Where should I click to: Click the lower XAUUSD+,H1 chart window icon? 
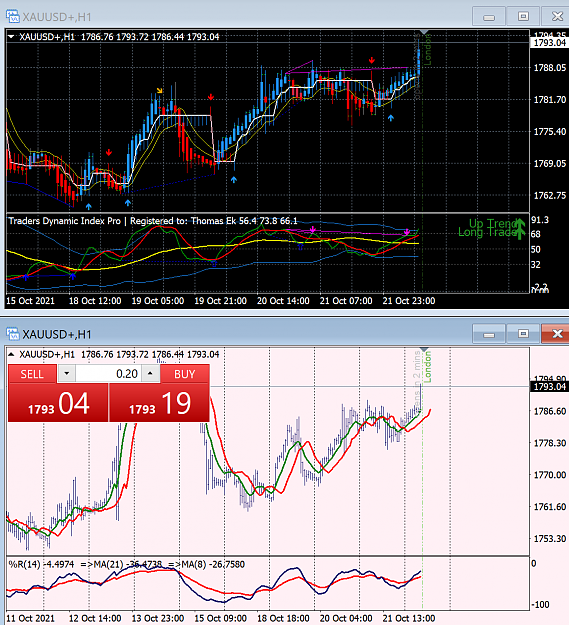point(12,334)
